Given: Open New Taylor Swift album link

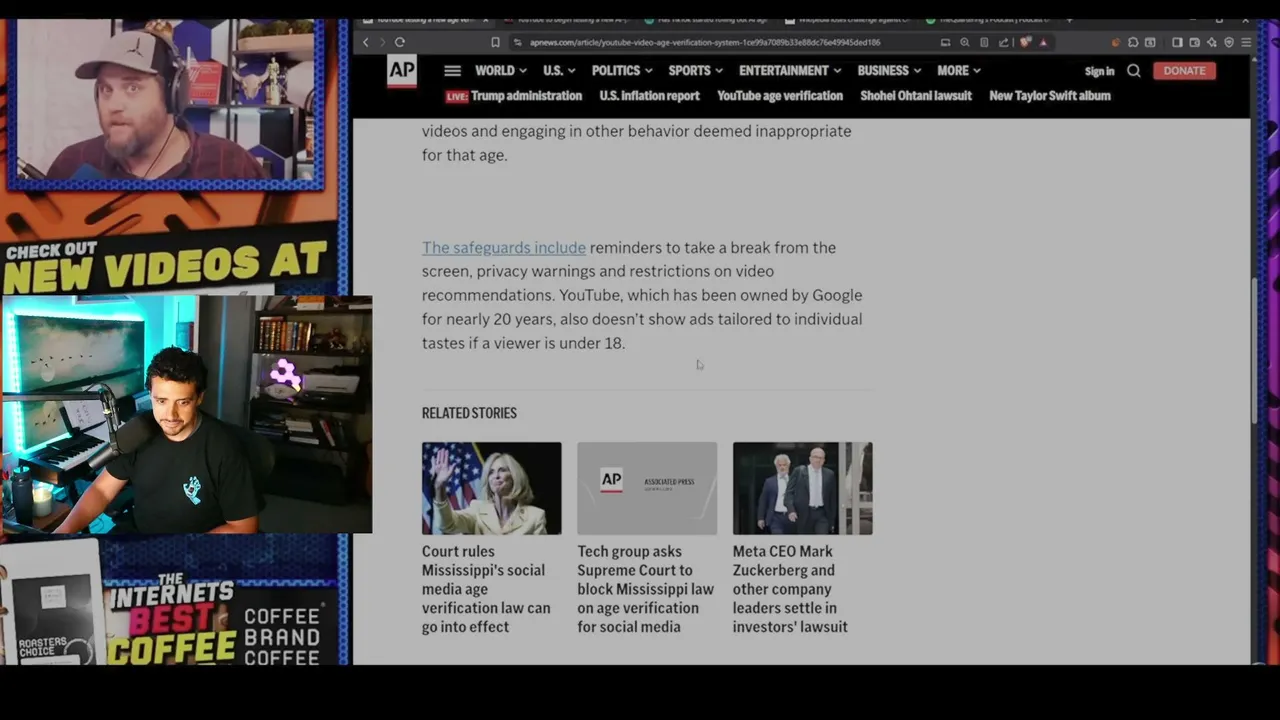Looking at the screenshot, I should coord(1050,96).
